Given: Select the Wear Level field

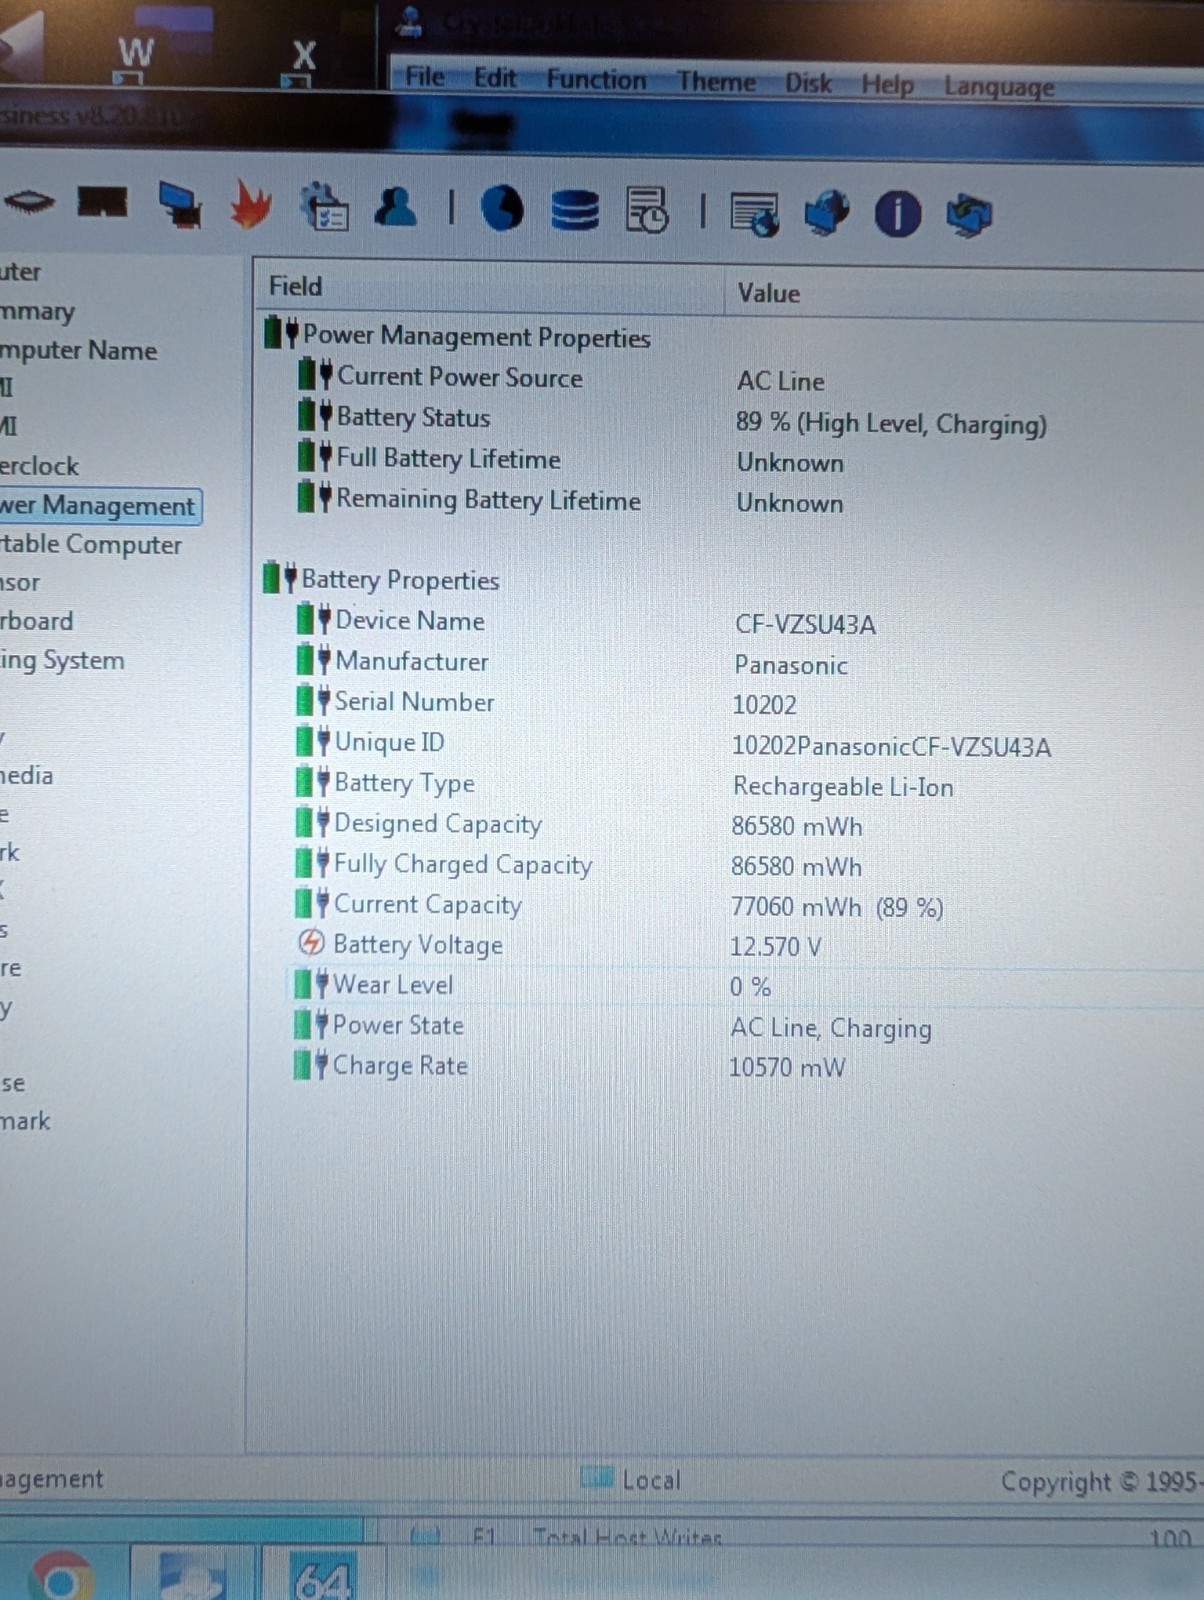Looking at the screenshot, I should click(393, 985).
